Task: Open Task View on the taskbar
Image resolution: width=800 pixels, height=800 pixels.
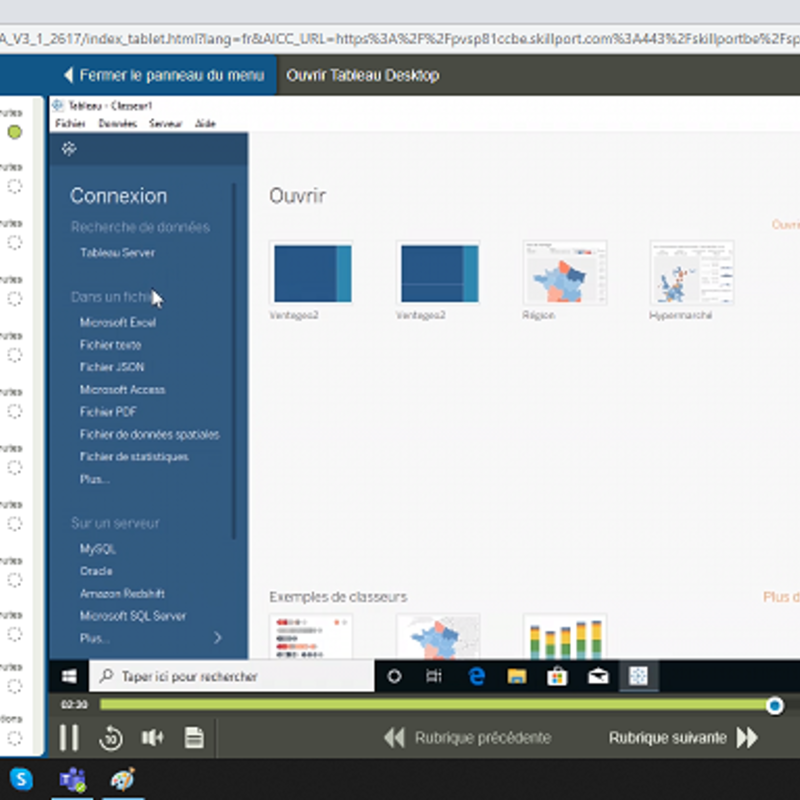Action: [x=434, y=677]
